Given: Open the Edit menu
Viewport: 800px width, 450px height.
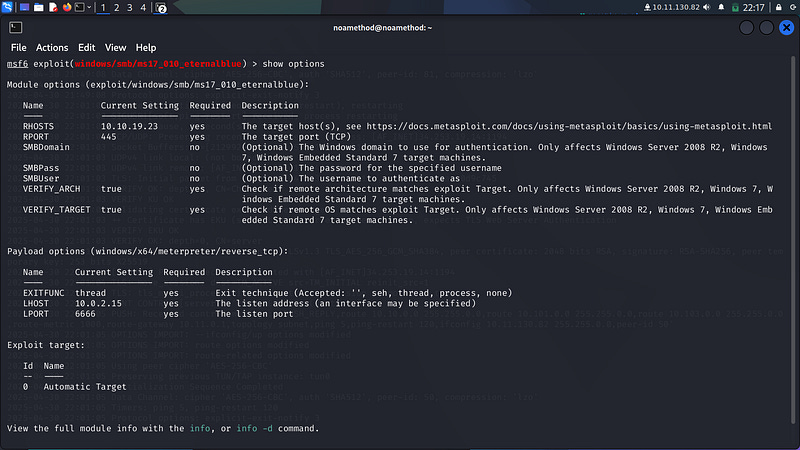Looking at the screenshot, I should [x=86, y=47].
